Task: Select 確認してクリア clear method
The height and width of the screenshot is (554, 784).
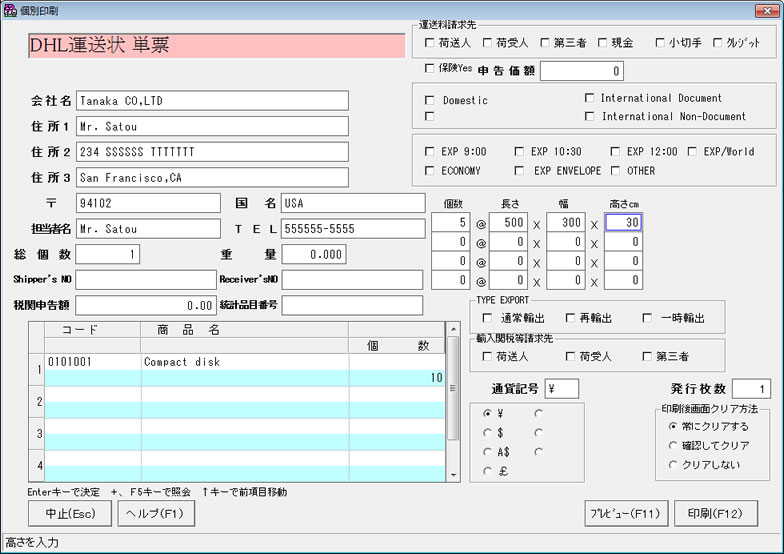Action: click(x=672, y=445)
